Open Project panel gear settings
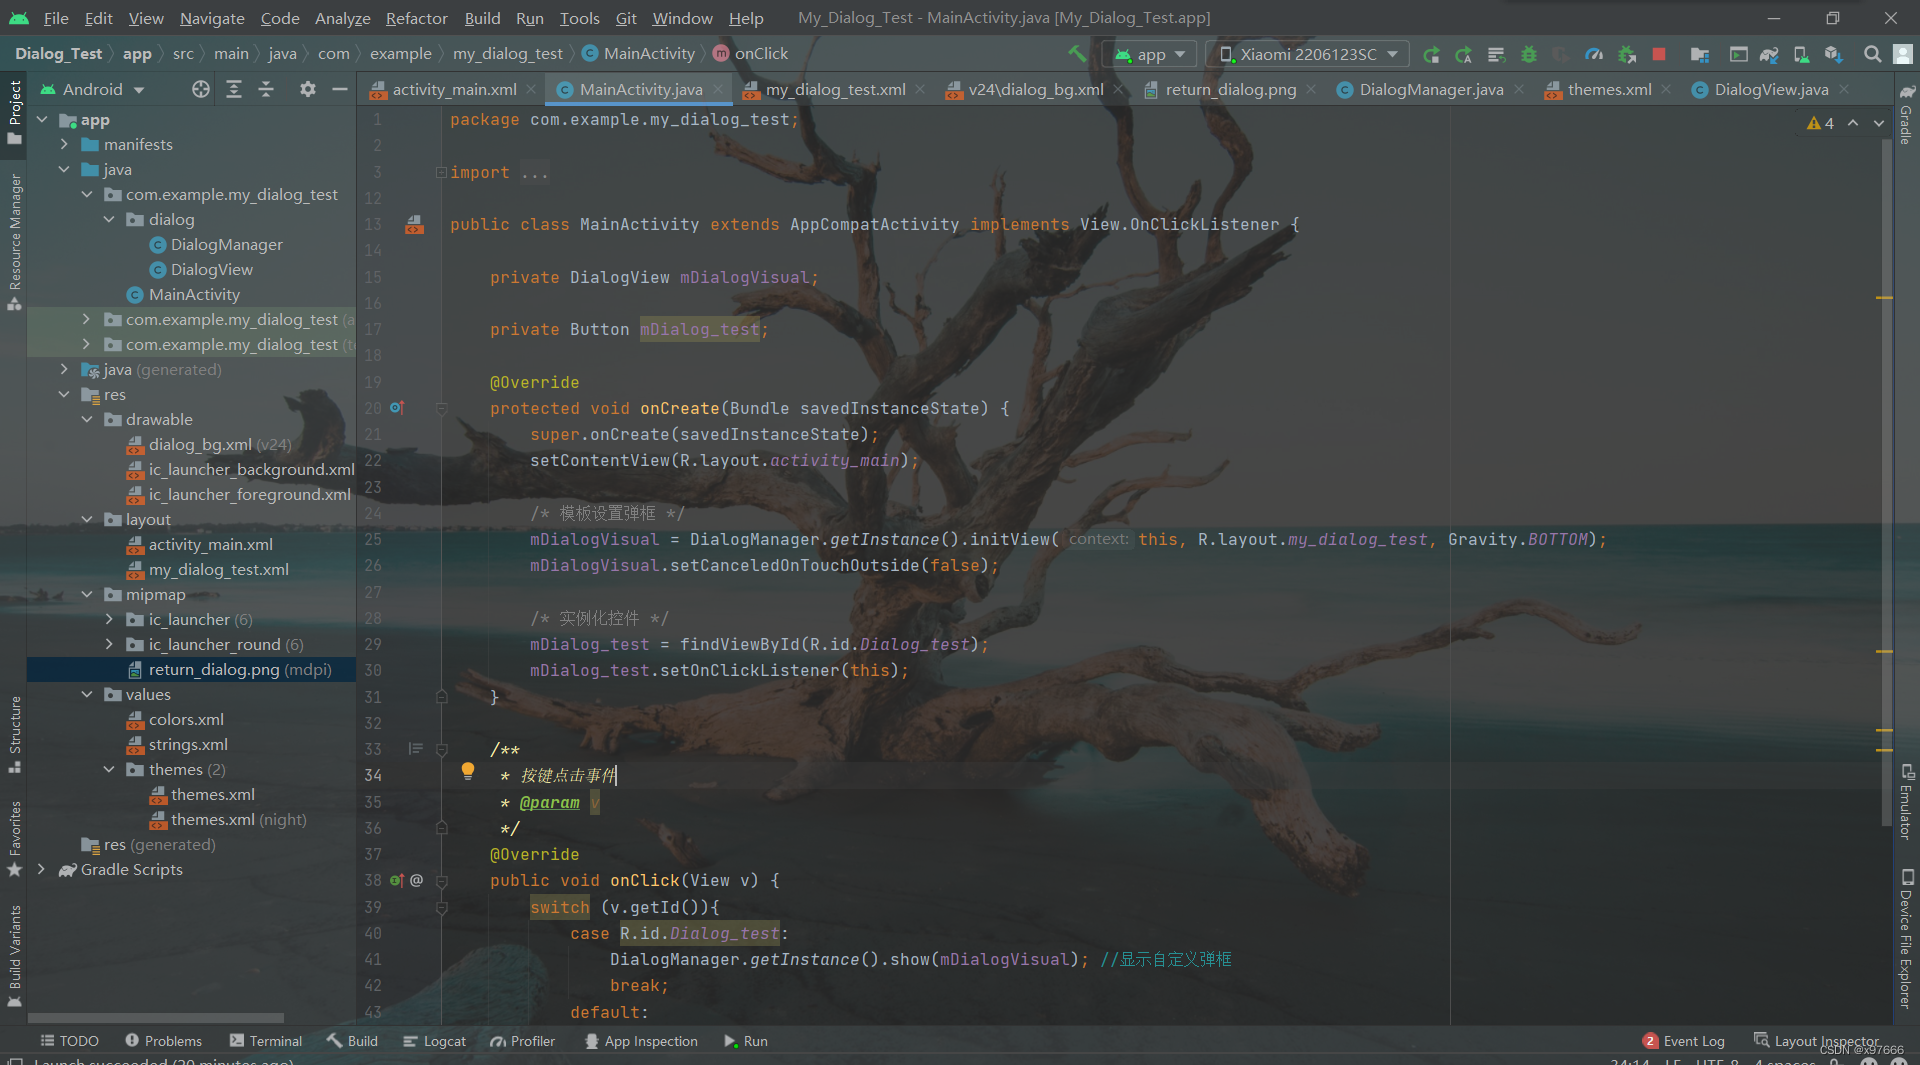The width and height of the screenshot is (1920, 1065). 308,89
